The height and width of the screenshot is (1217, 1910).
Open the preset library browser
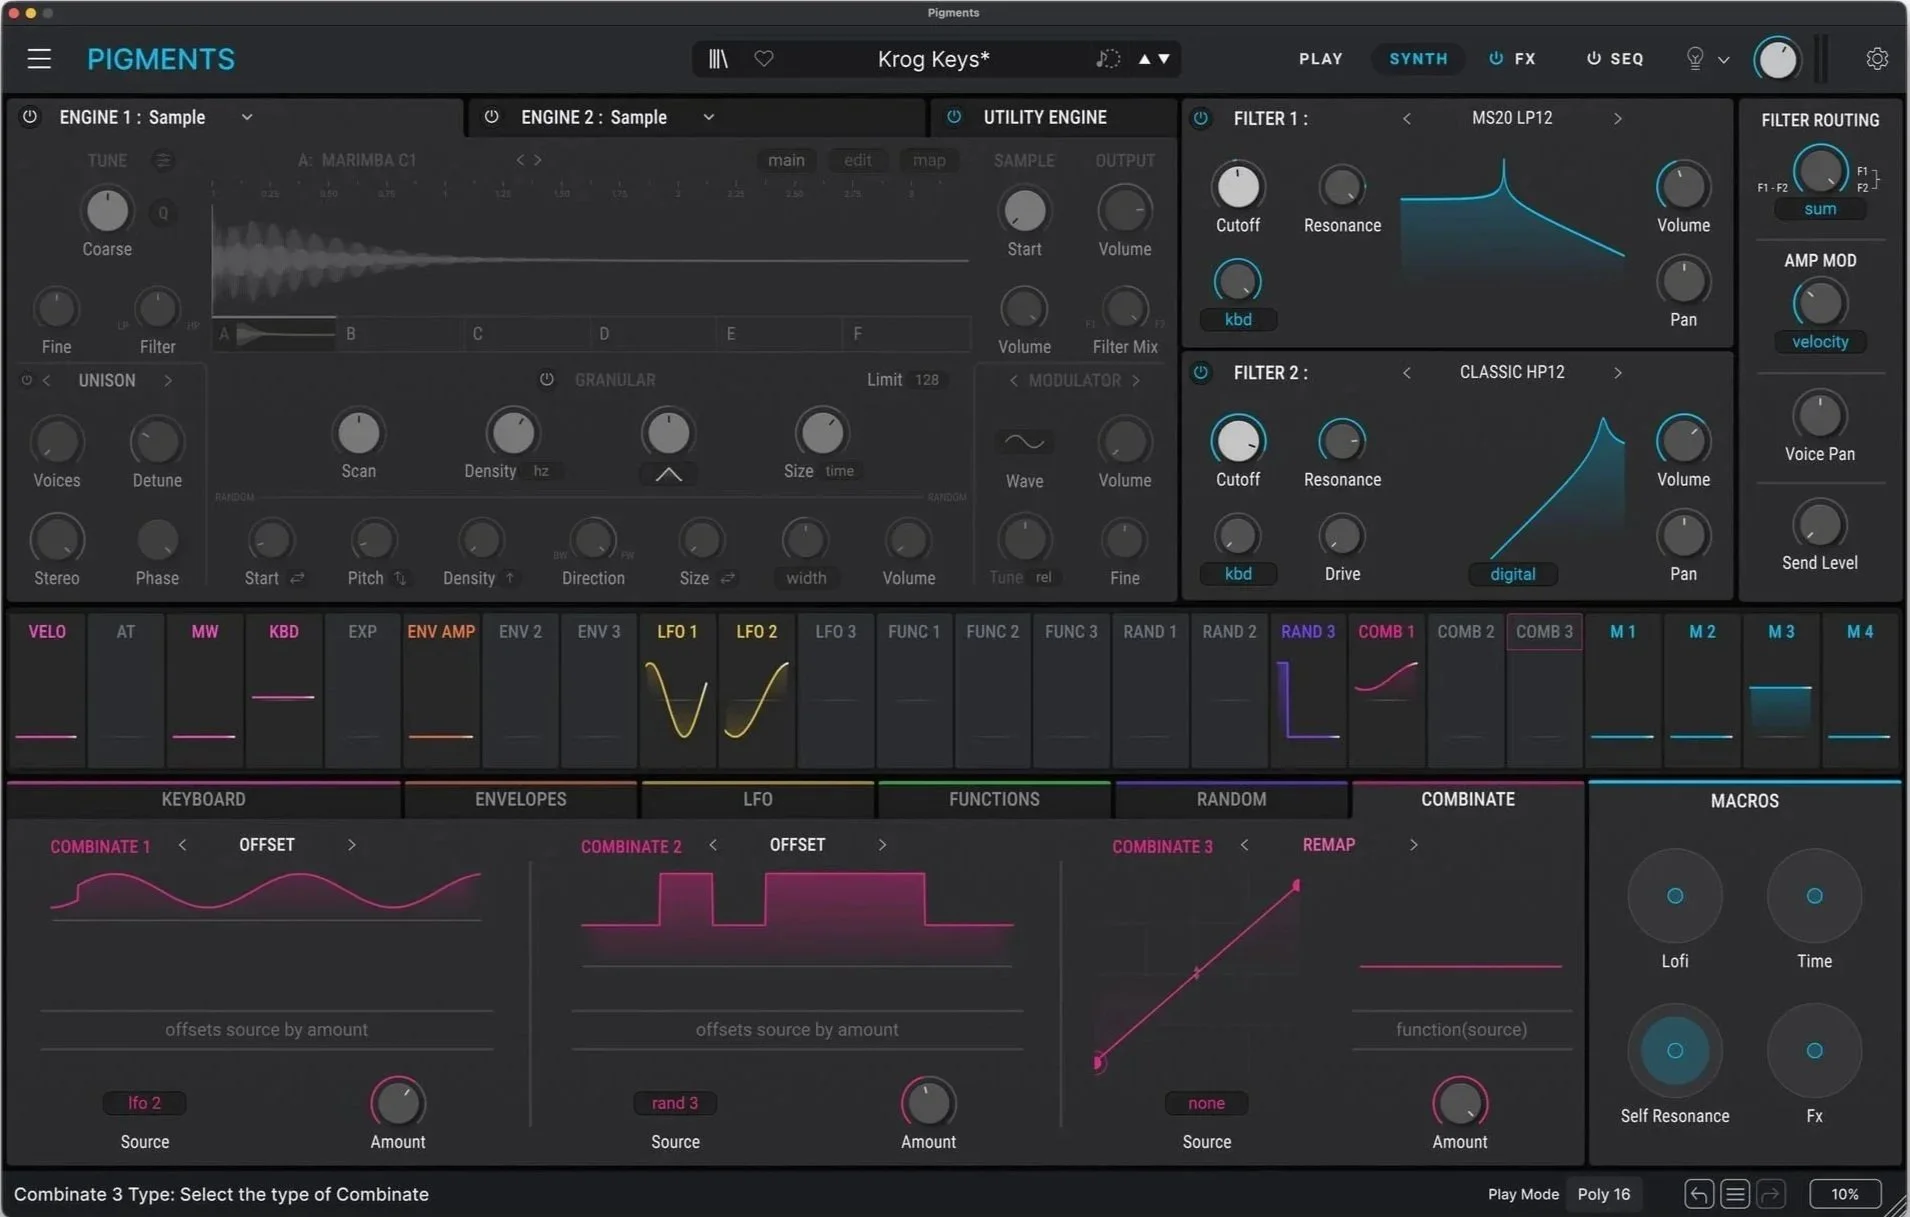click(x=716, y=59)
